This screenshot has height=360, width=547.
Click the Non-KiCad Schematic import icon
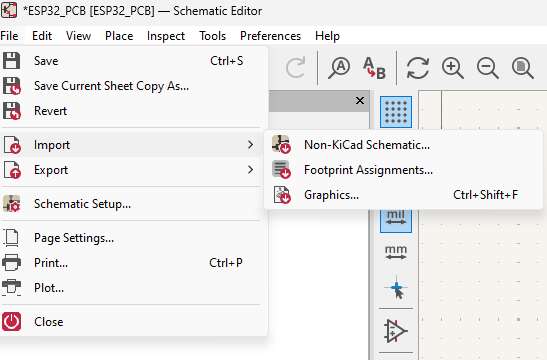click(x=281, y=145)
